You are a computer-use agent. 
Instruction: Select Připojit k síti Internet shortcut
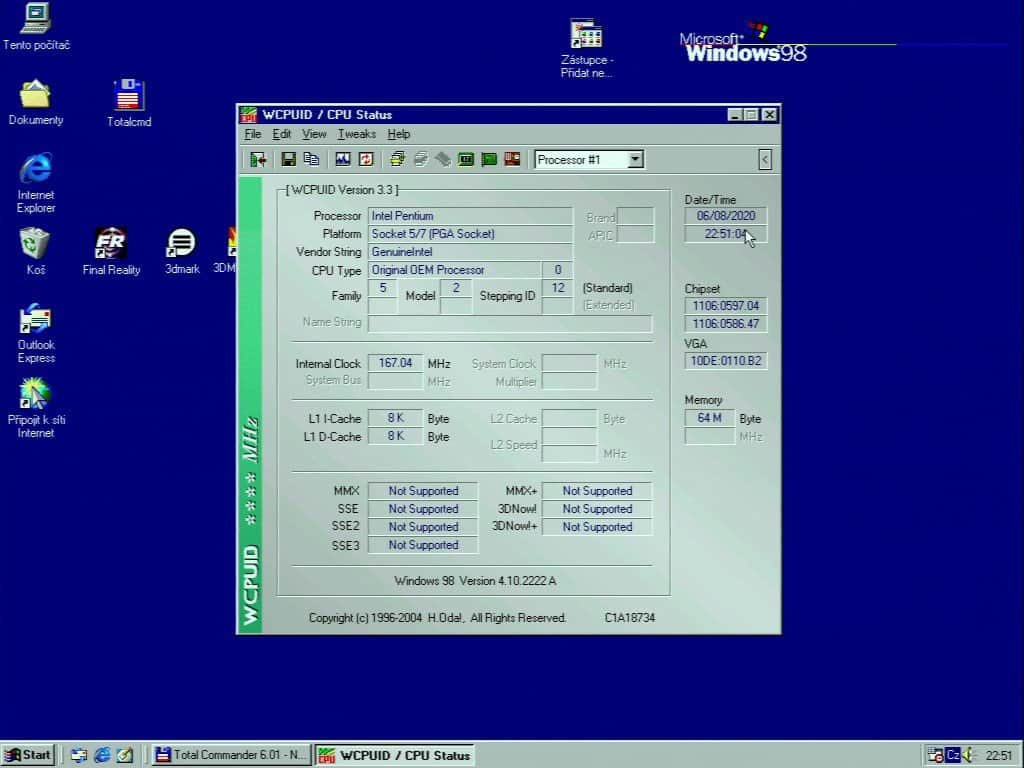pos(36,408)
